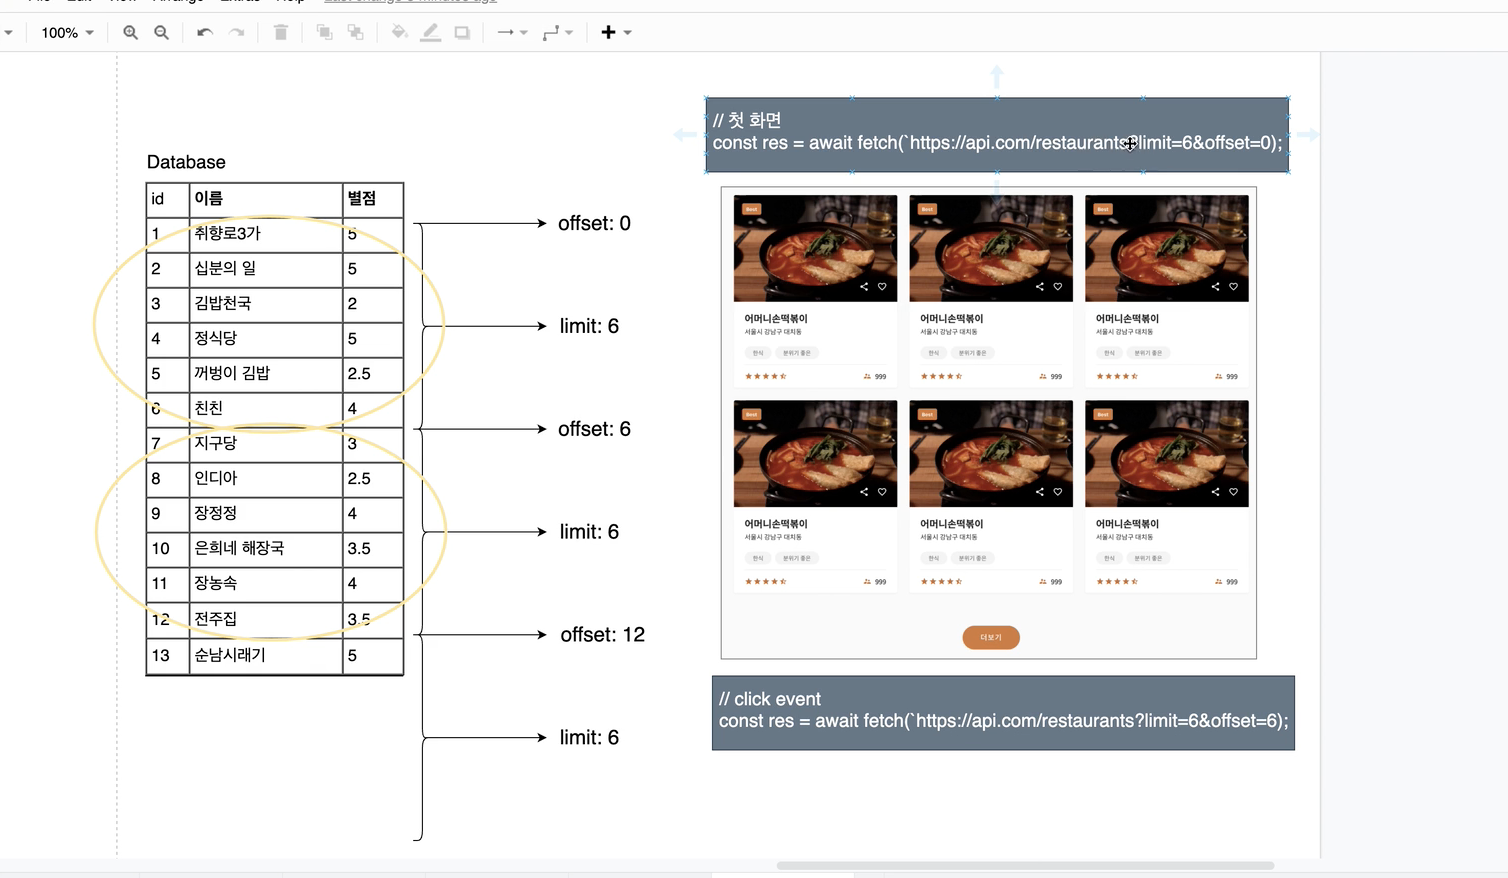This screenshot has height=878, width=1508.
Task: Open the Line Color pencil tool
Action: click(x=431, y=33)
